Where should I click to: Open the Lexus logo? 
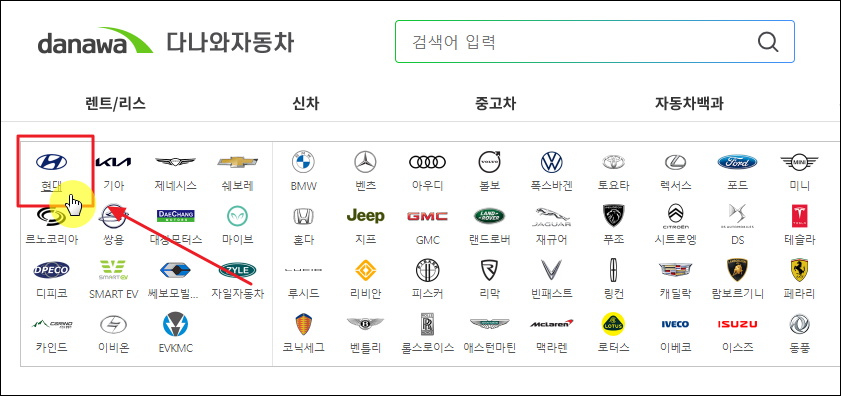[675, 162]
